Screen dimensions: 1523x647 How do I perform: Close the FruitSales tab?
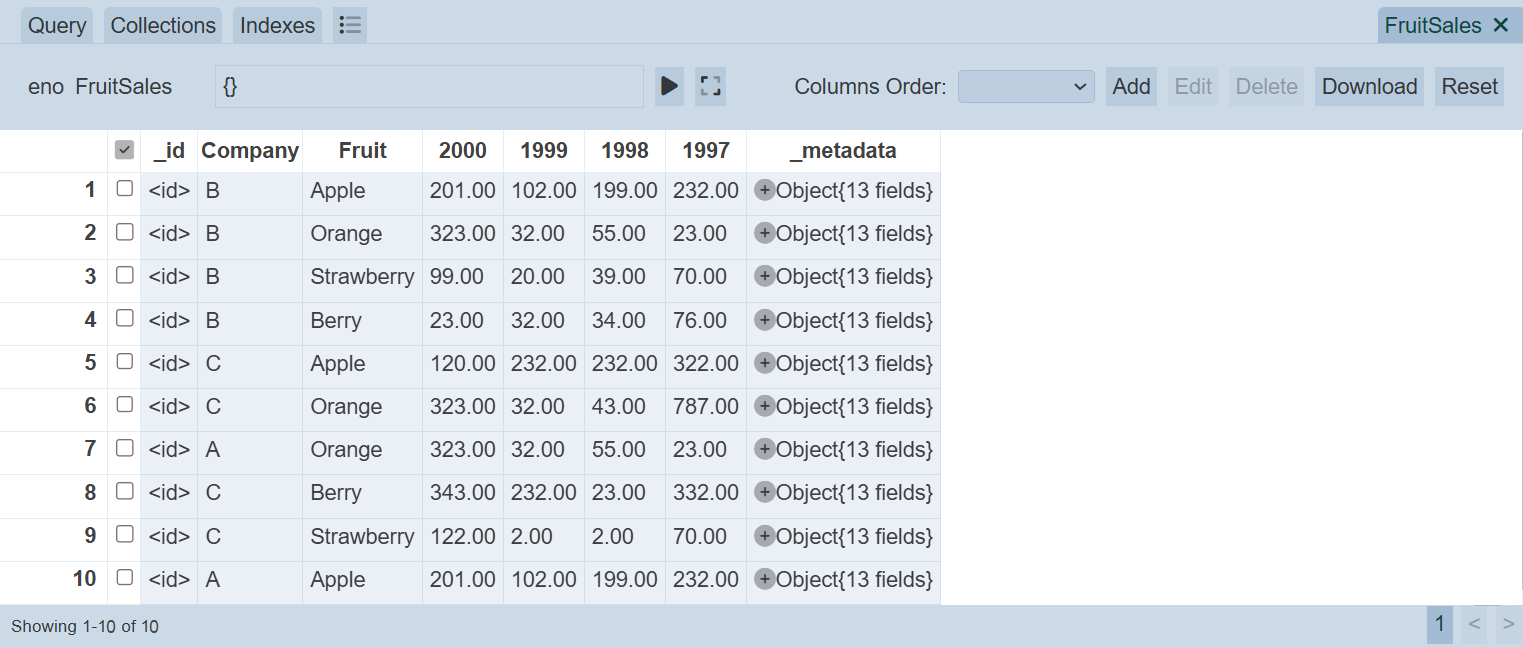tap(1500, 26)
